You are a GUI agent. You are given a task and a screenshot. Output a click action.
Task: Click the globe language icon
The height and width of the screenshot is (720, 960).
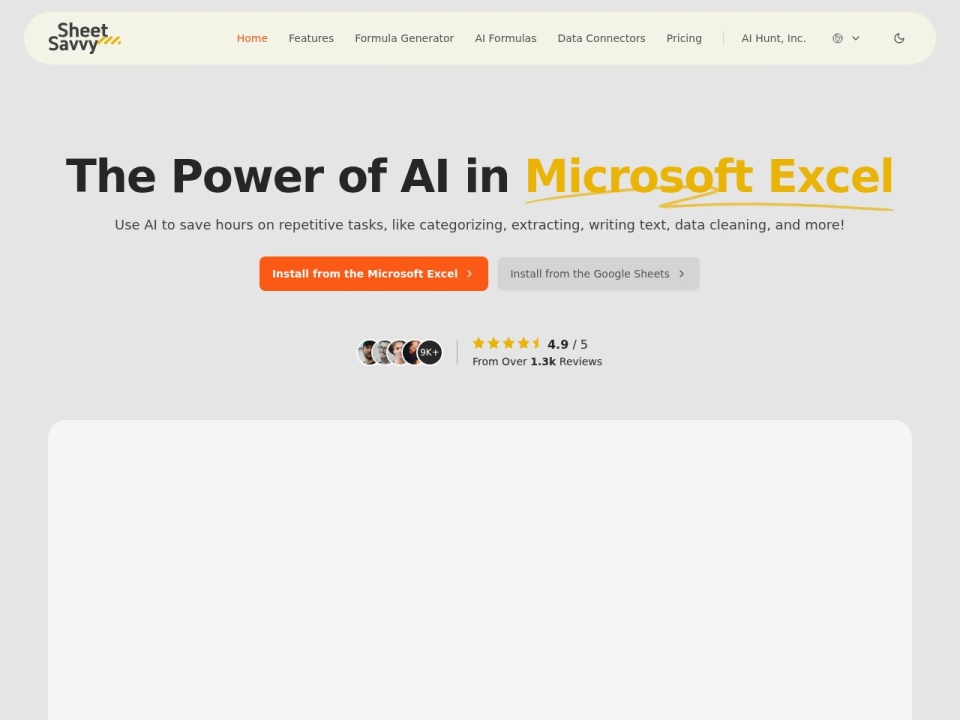click(838, 38)
